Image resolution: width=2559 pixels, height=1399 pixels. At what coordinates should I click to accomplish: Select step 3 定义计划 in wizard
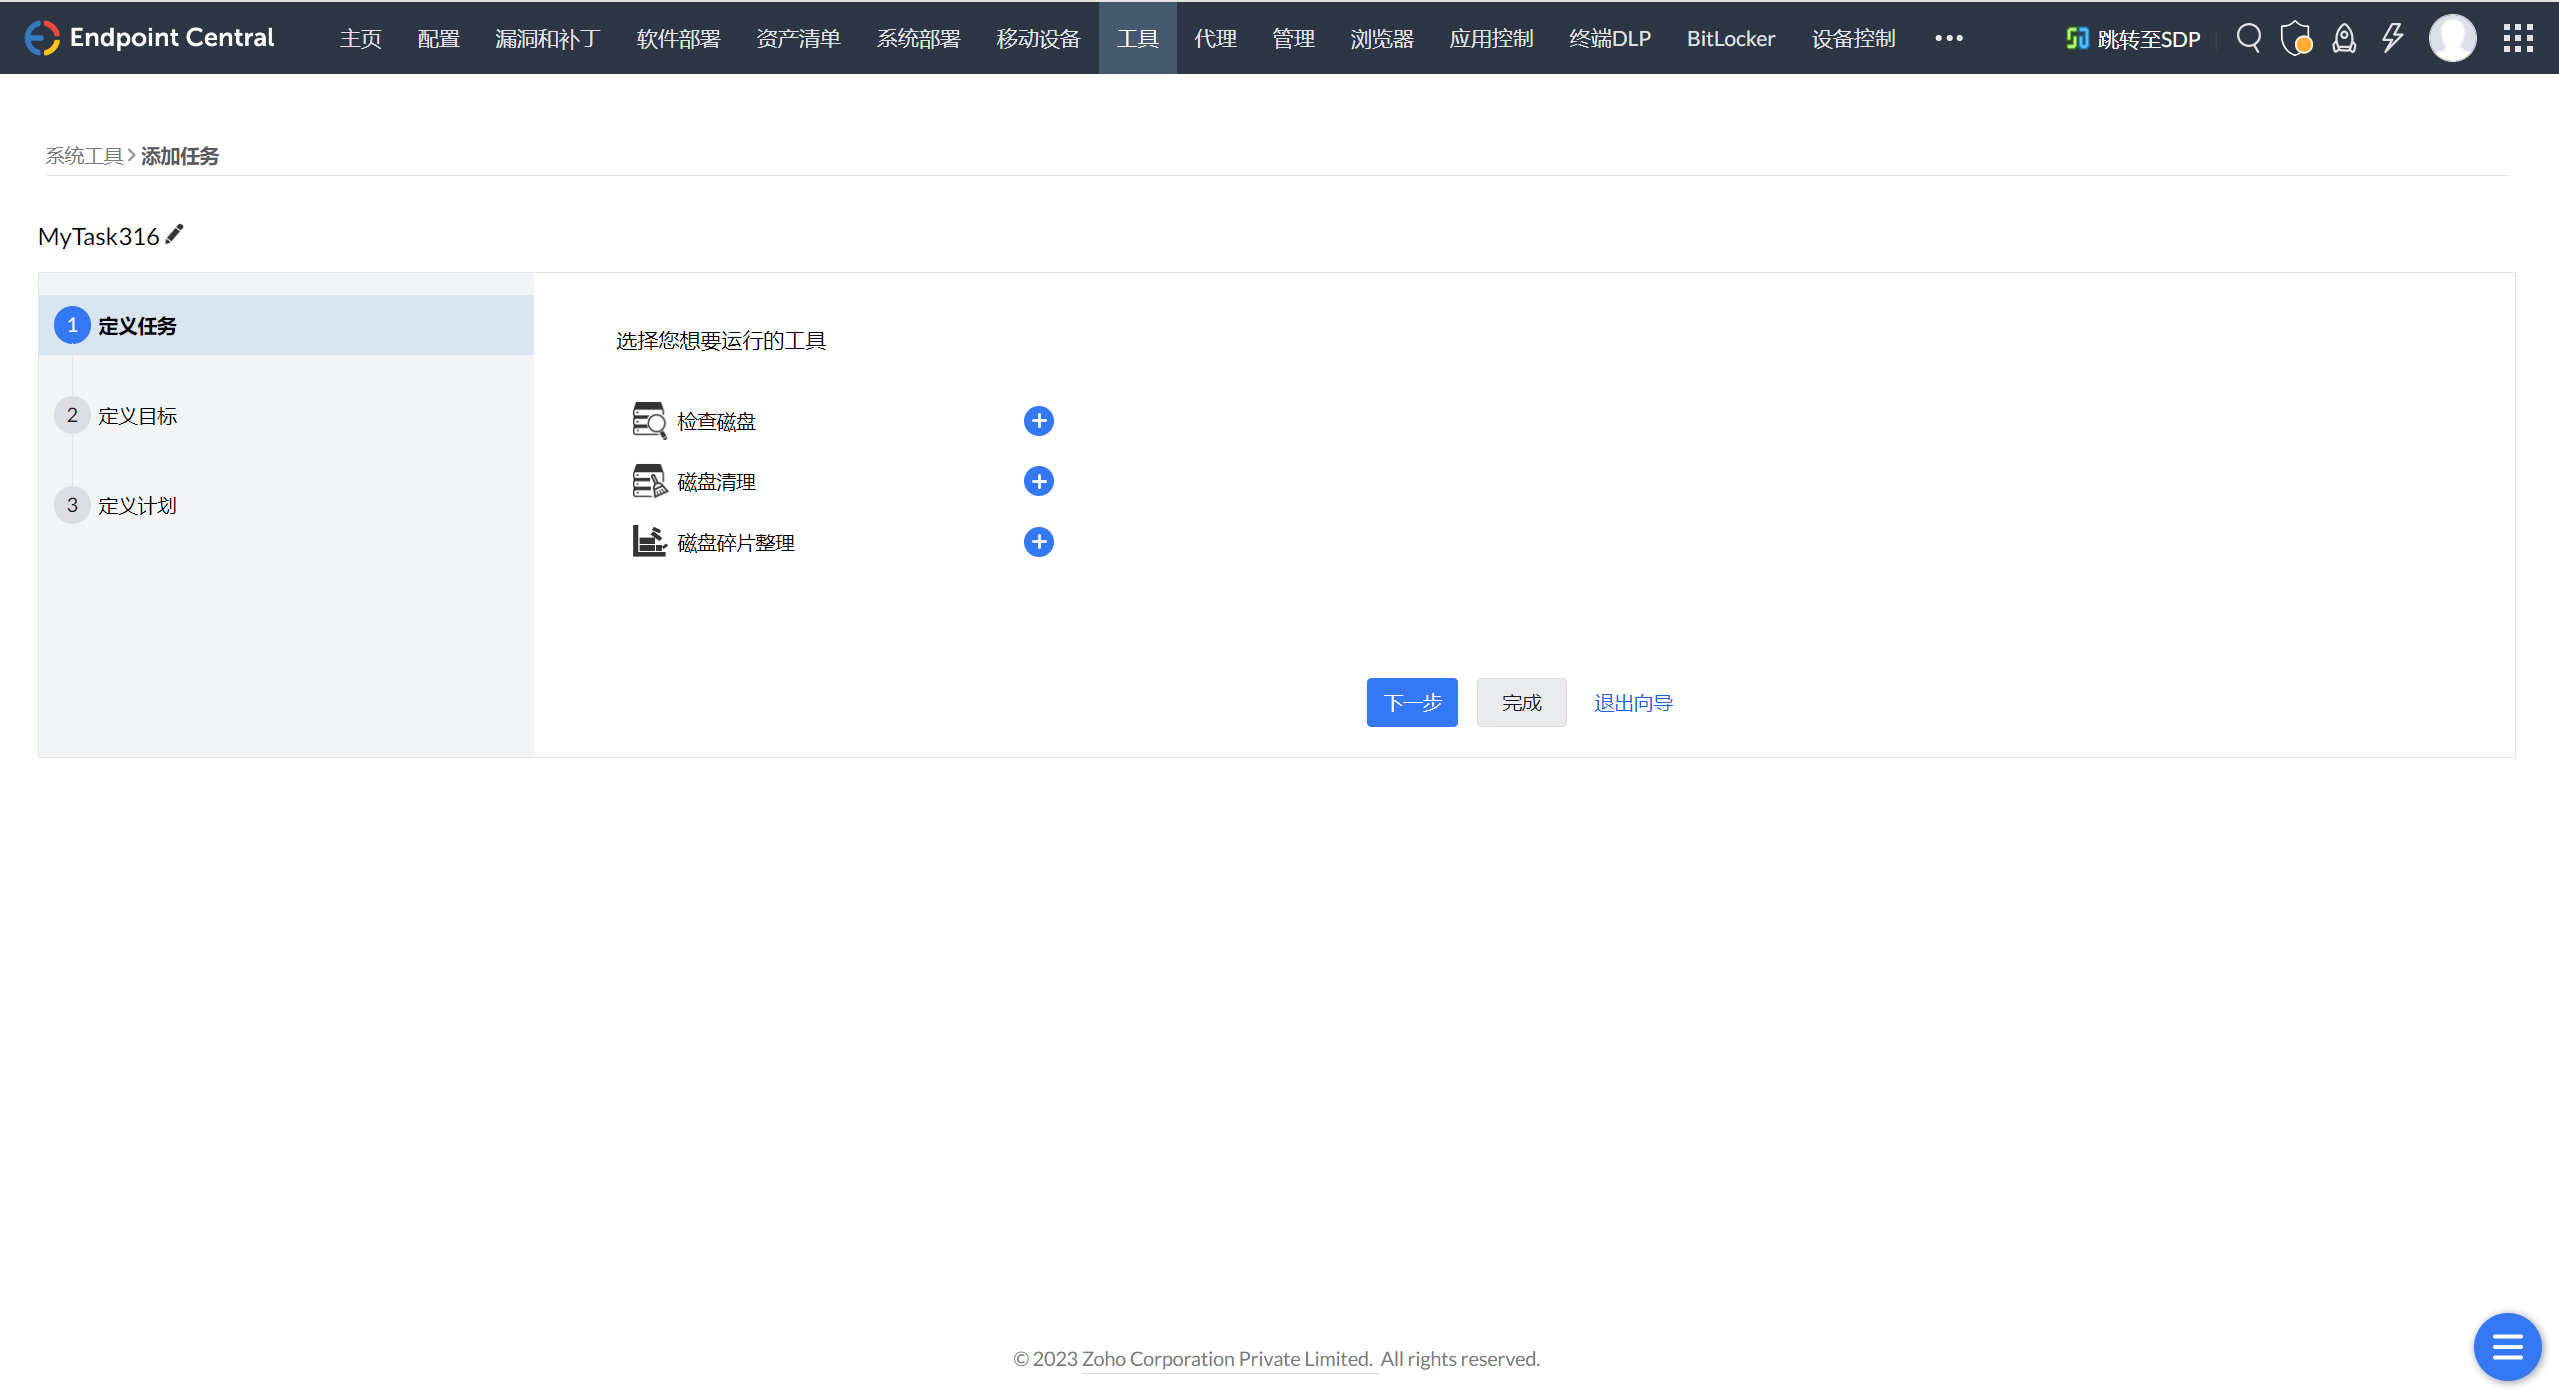(x=137, y=506)
